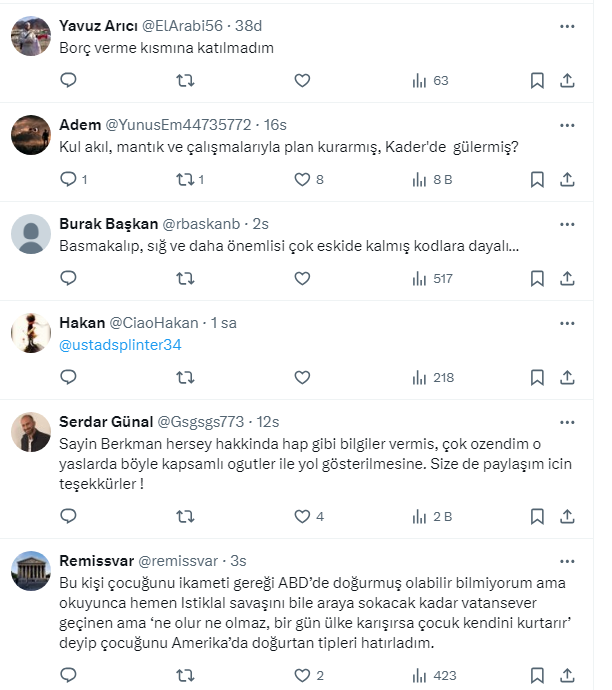Expand the three-dot menu on Remissvar's tweet
Screen dimensions: 612x690
(x=567, y=560)
